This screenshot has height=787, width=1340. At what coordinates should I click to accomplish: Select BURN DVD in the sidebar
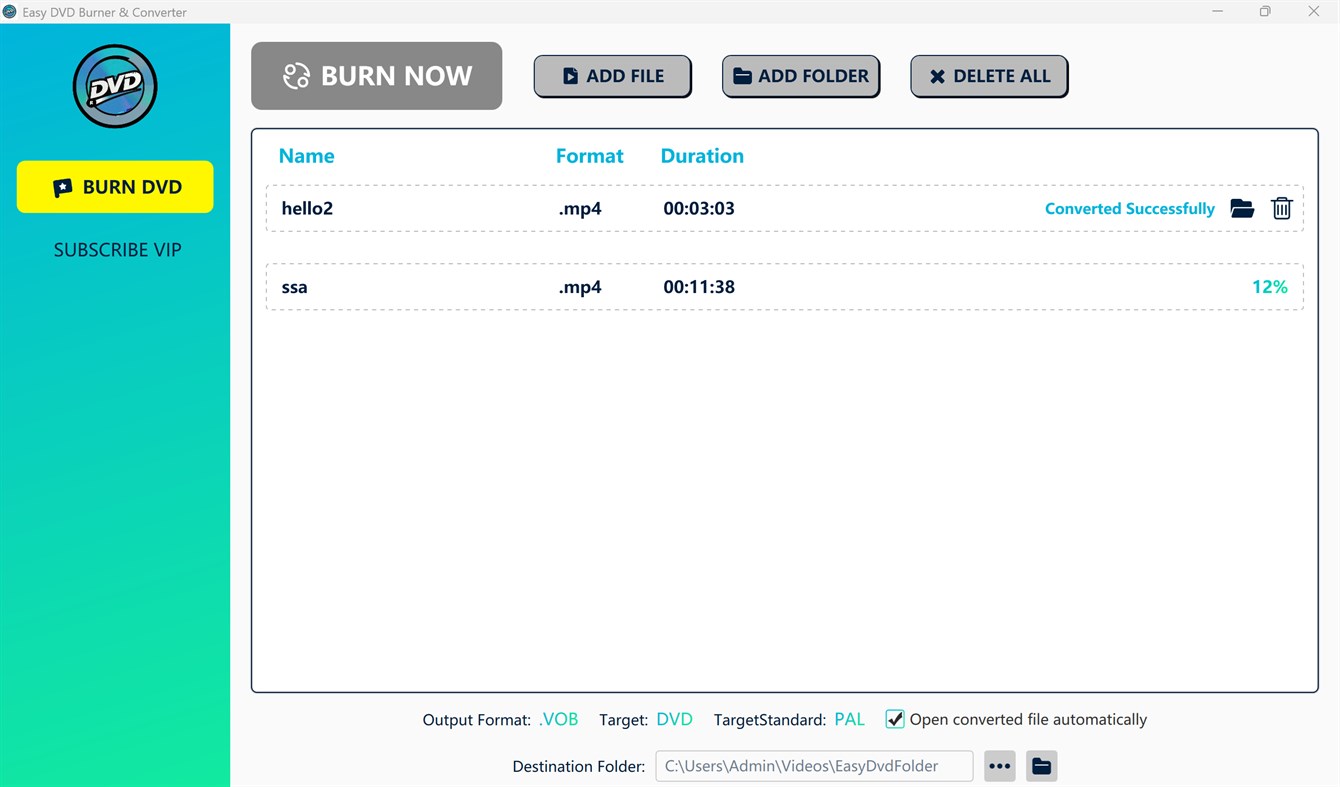(114, 187)
